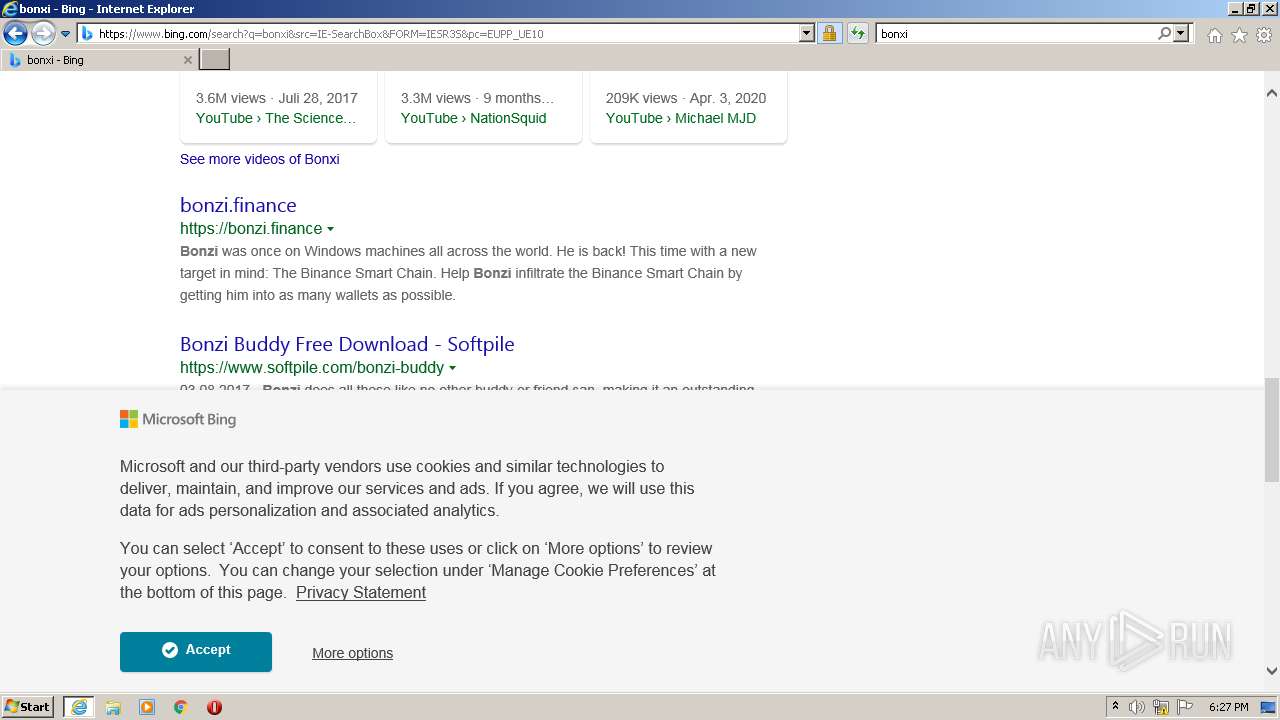Open a new blank tab
1280x720 pixels.
click(x=215, y=60)
